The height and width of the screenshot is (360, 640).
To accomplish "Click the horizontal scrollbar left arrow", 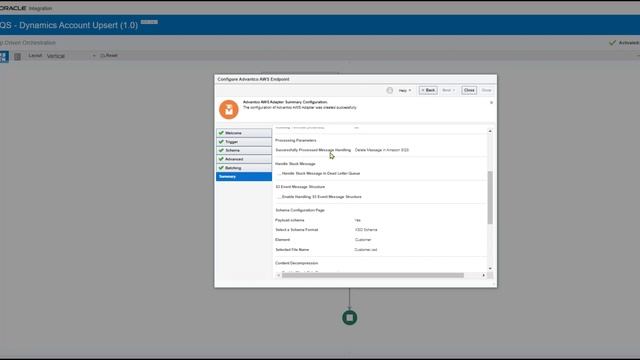I will 278,276.
